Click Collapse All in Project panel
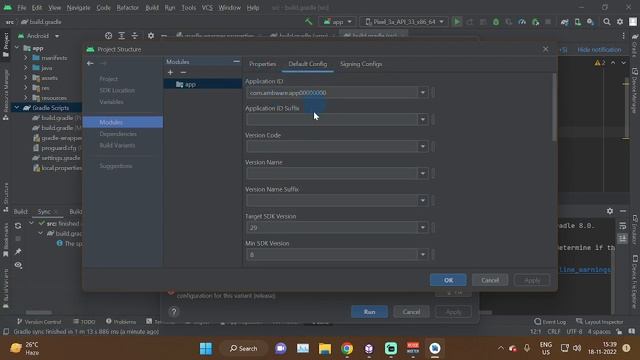 pyautogui.click(x=135, y=36)
